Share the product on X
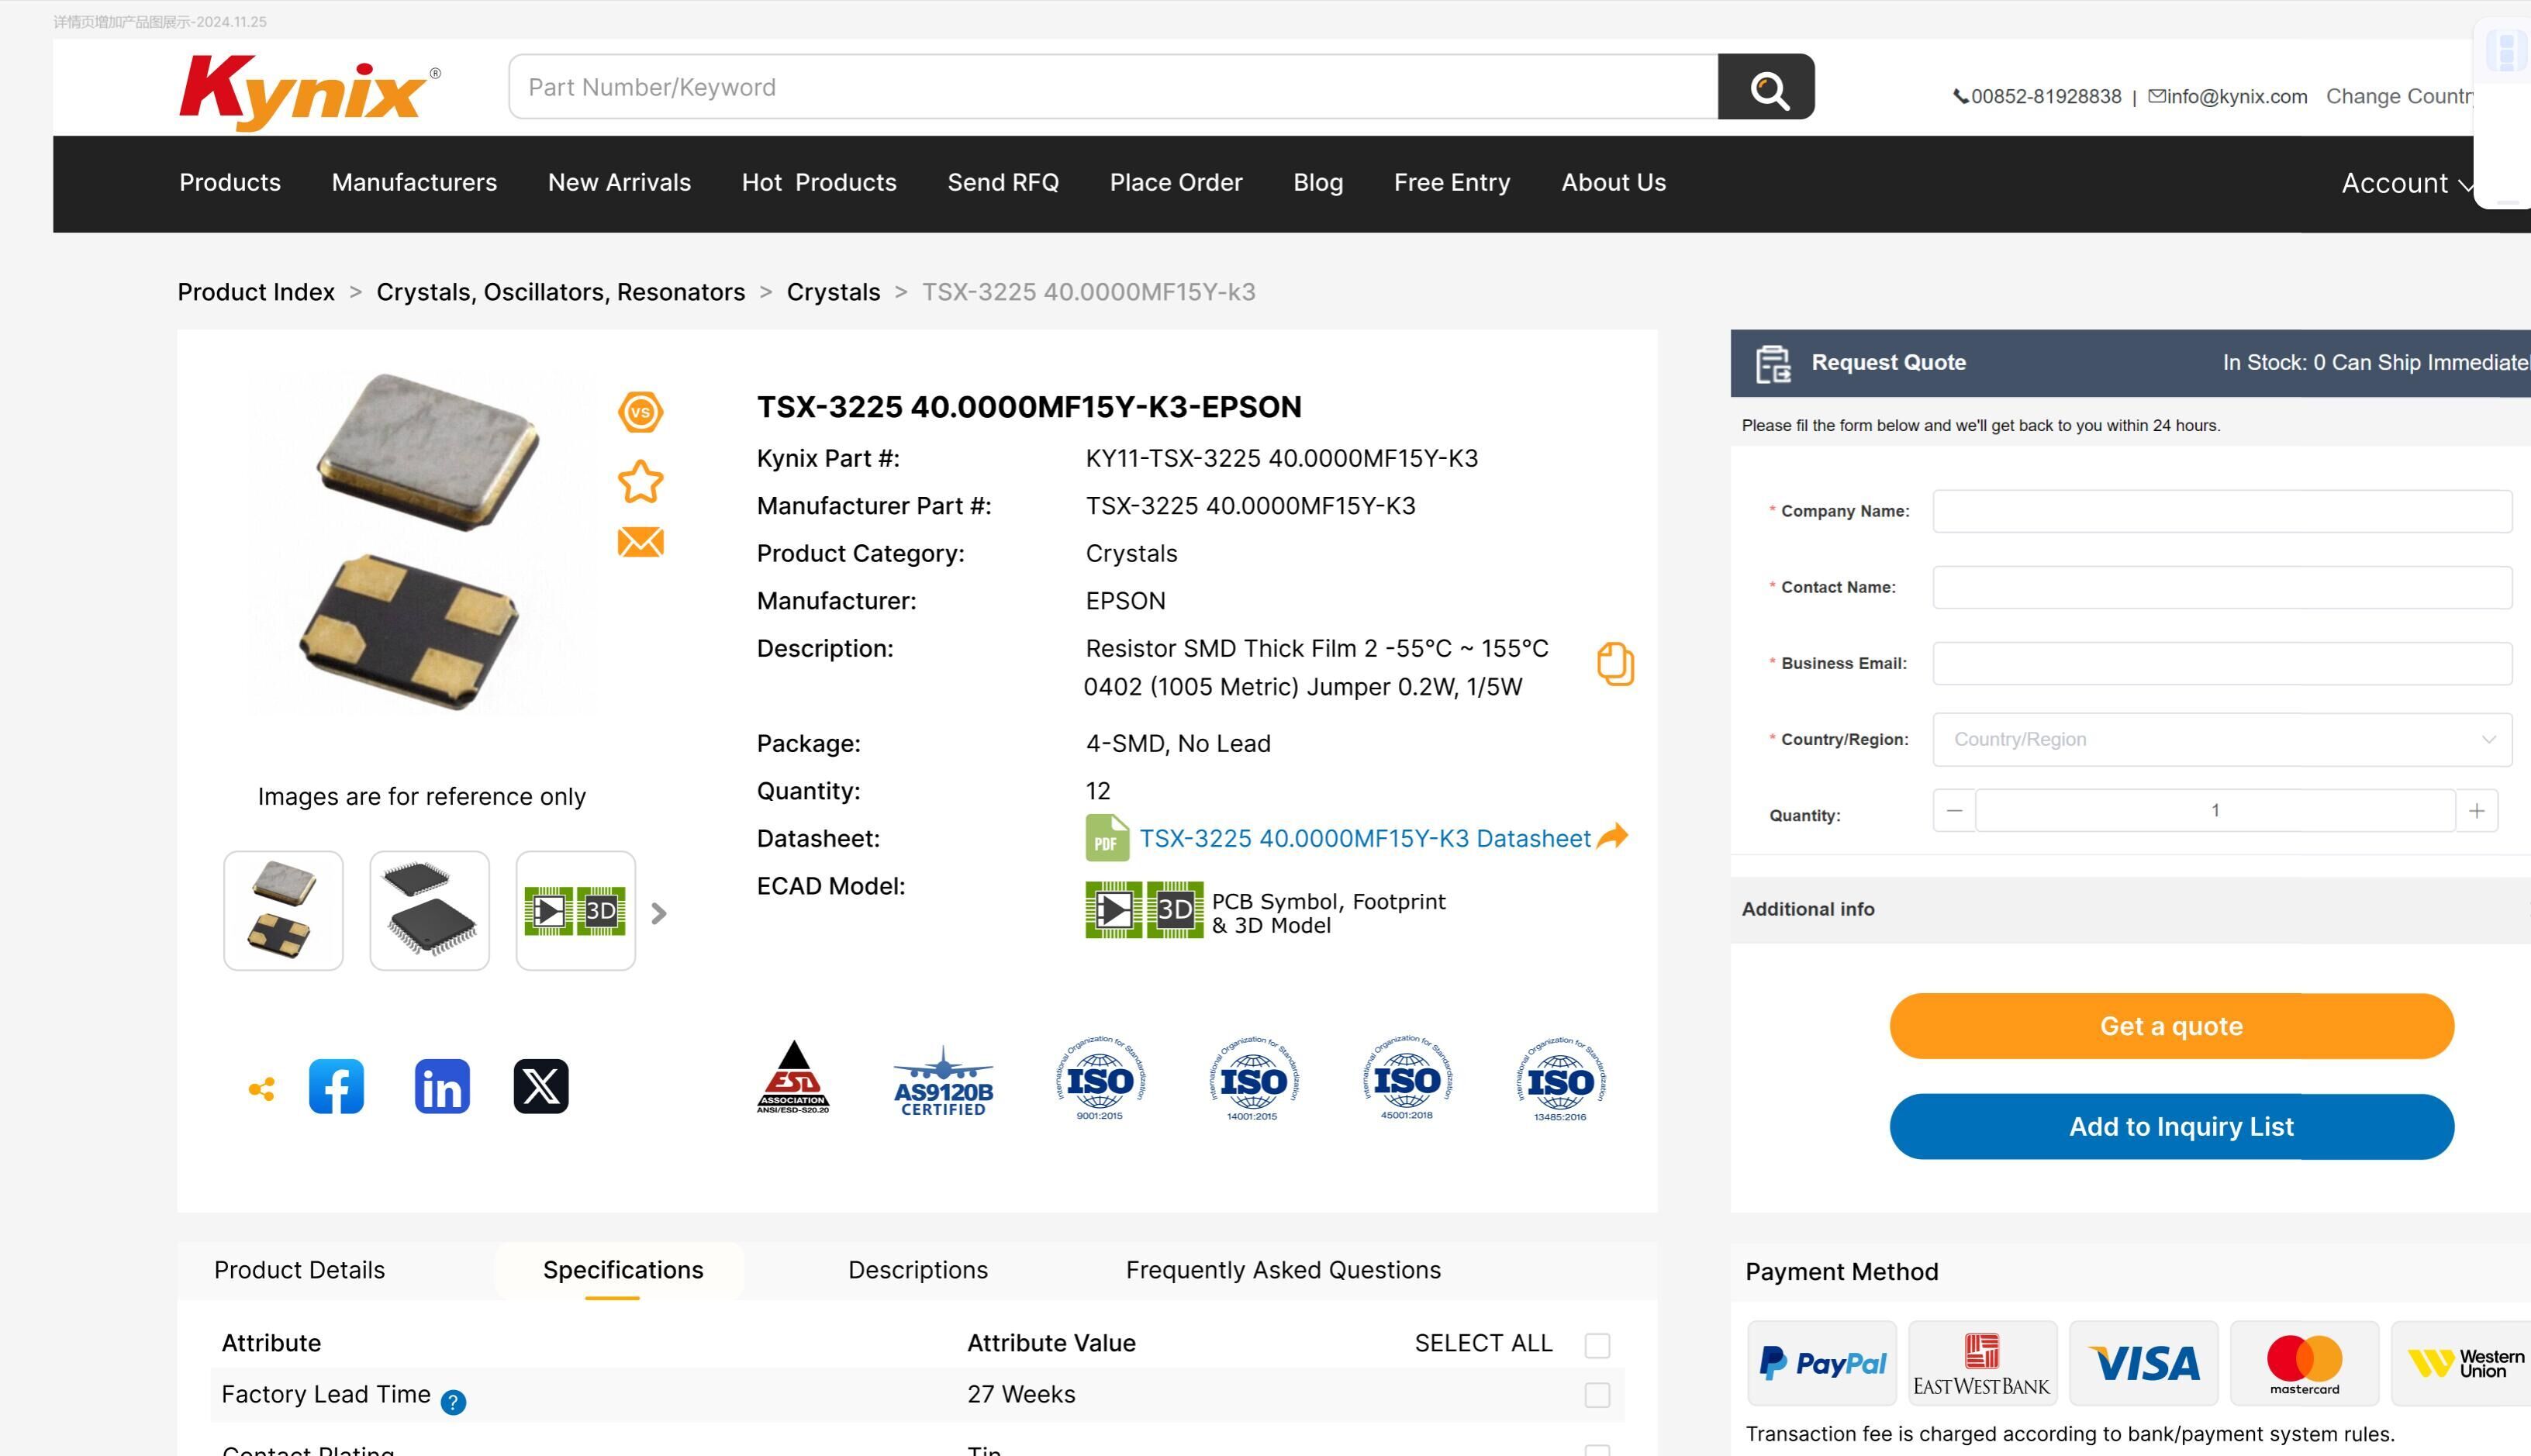 [x=541, y=1086]
